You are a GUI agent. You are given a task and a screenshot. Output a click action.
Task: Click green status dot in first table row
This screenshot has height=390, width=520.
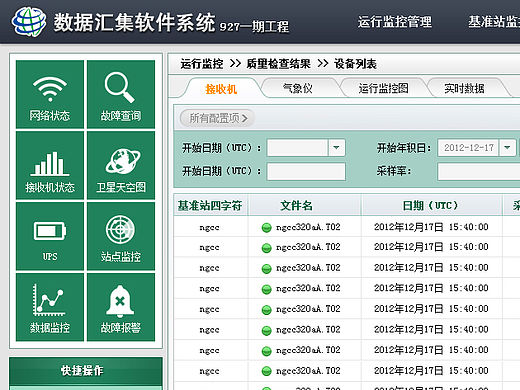pyautogui.click(x=266, y=228)
